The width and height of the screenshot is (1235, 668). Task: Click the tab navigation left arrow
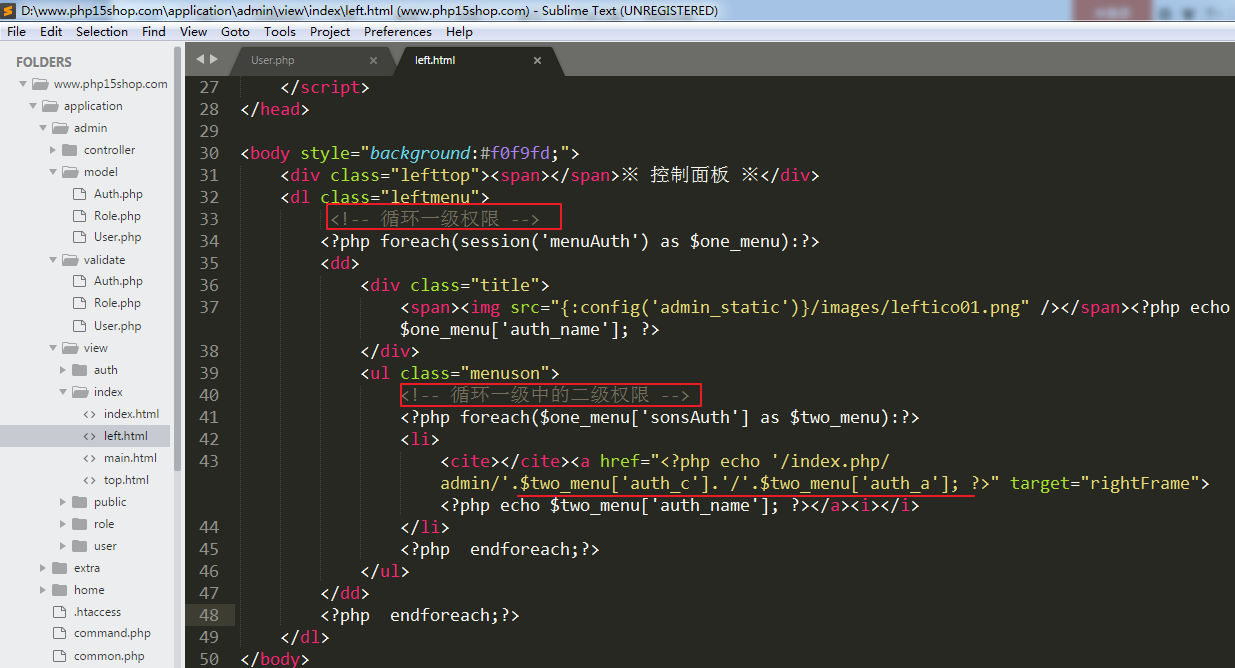coord(200,60)
